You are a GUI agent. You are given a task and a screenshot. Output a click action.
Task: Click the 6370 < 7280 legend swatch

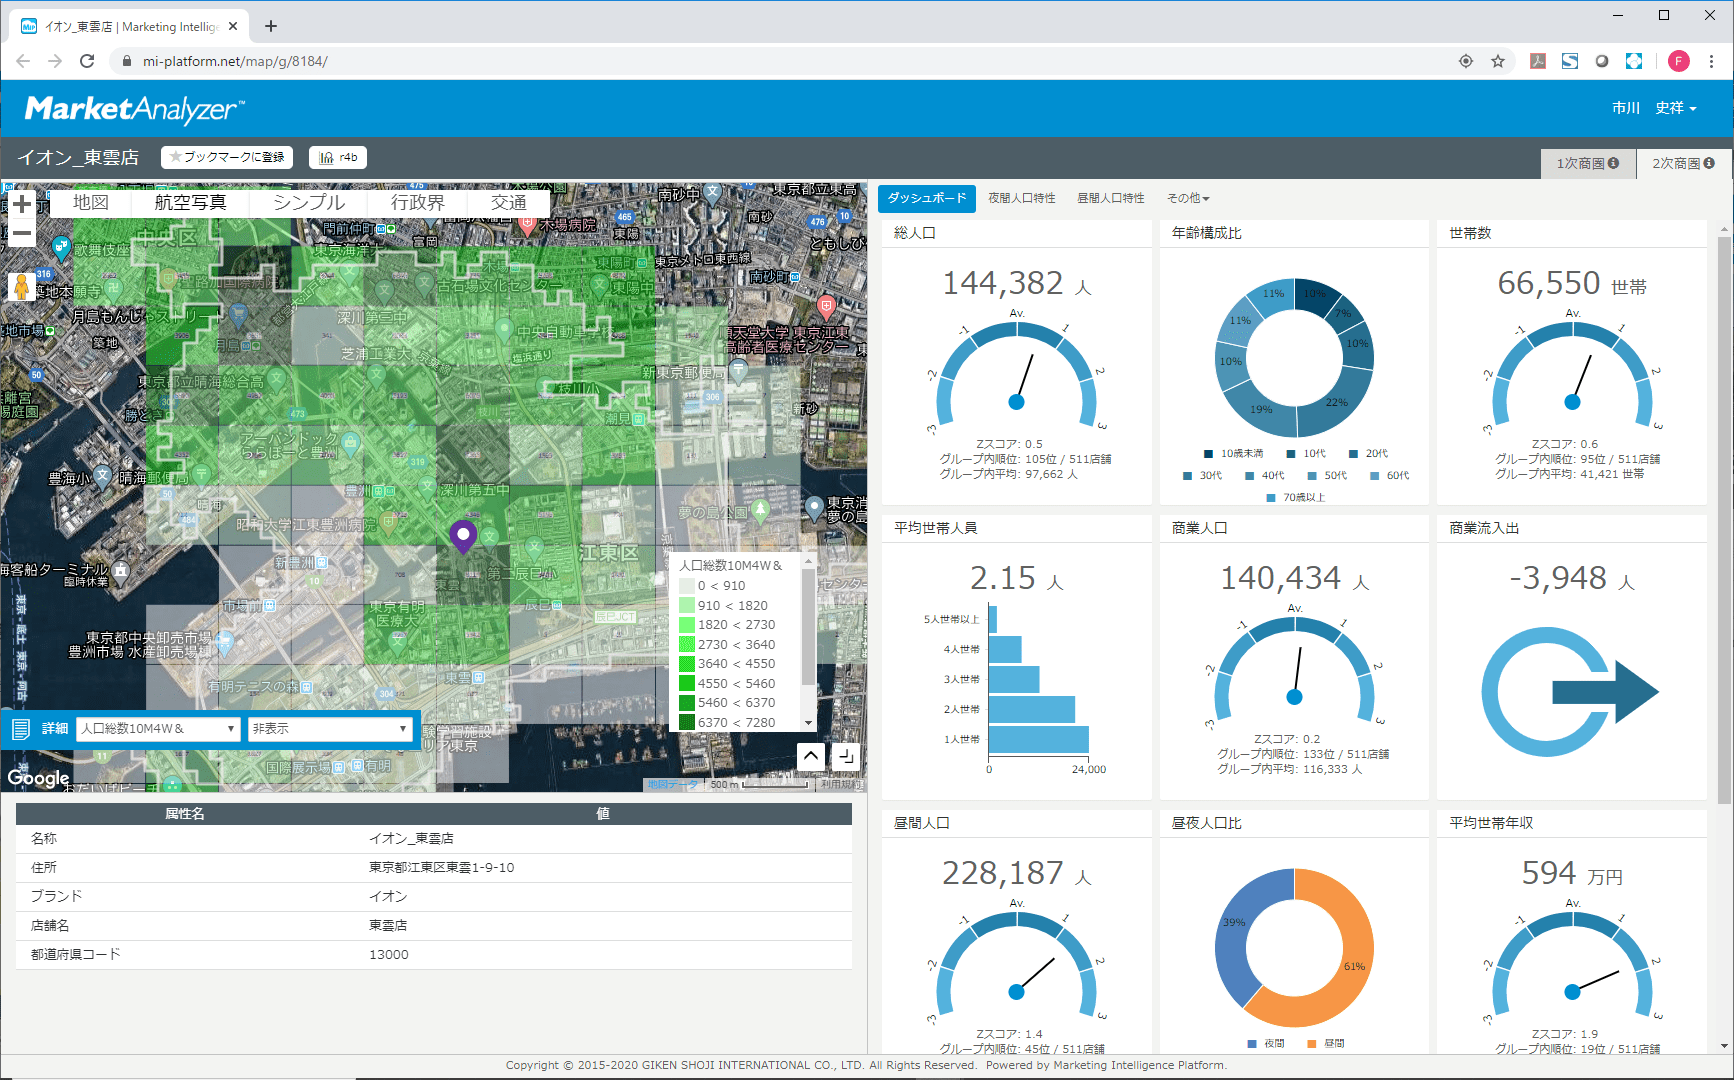point(687,722)
